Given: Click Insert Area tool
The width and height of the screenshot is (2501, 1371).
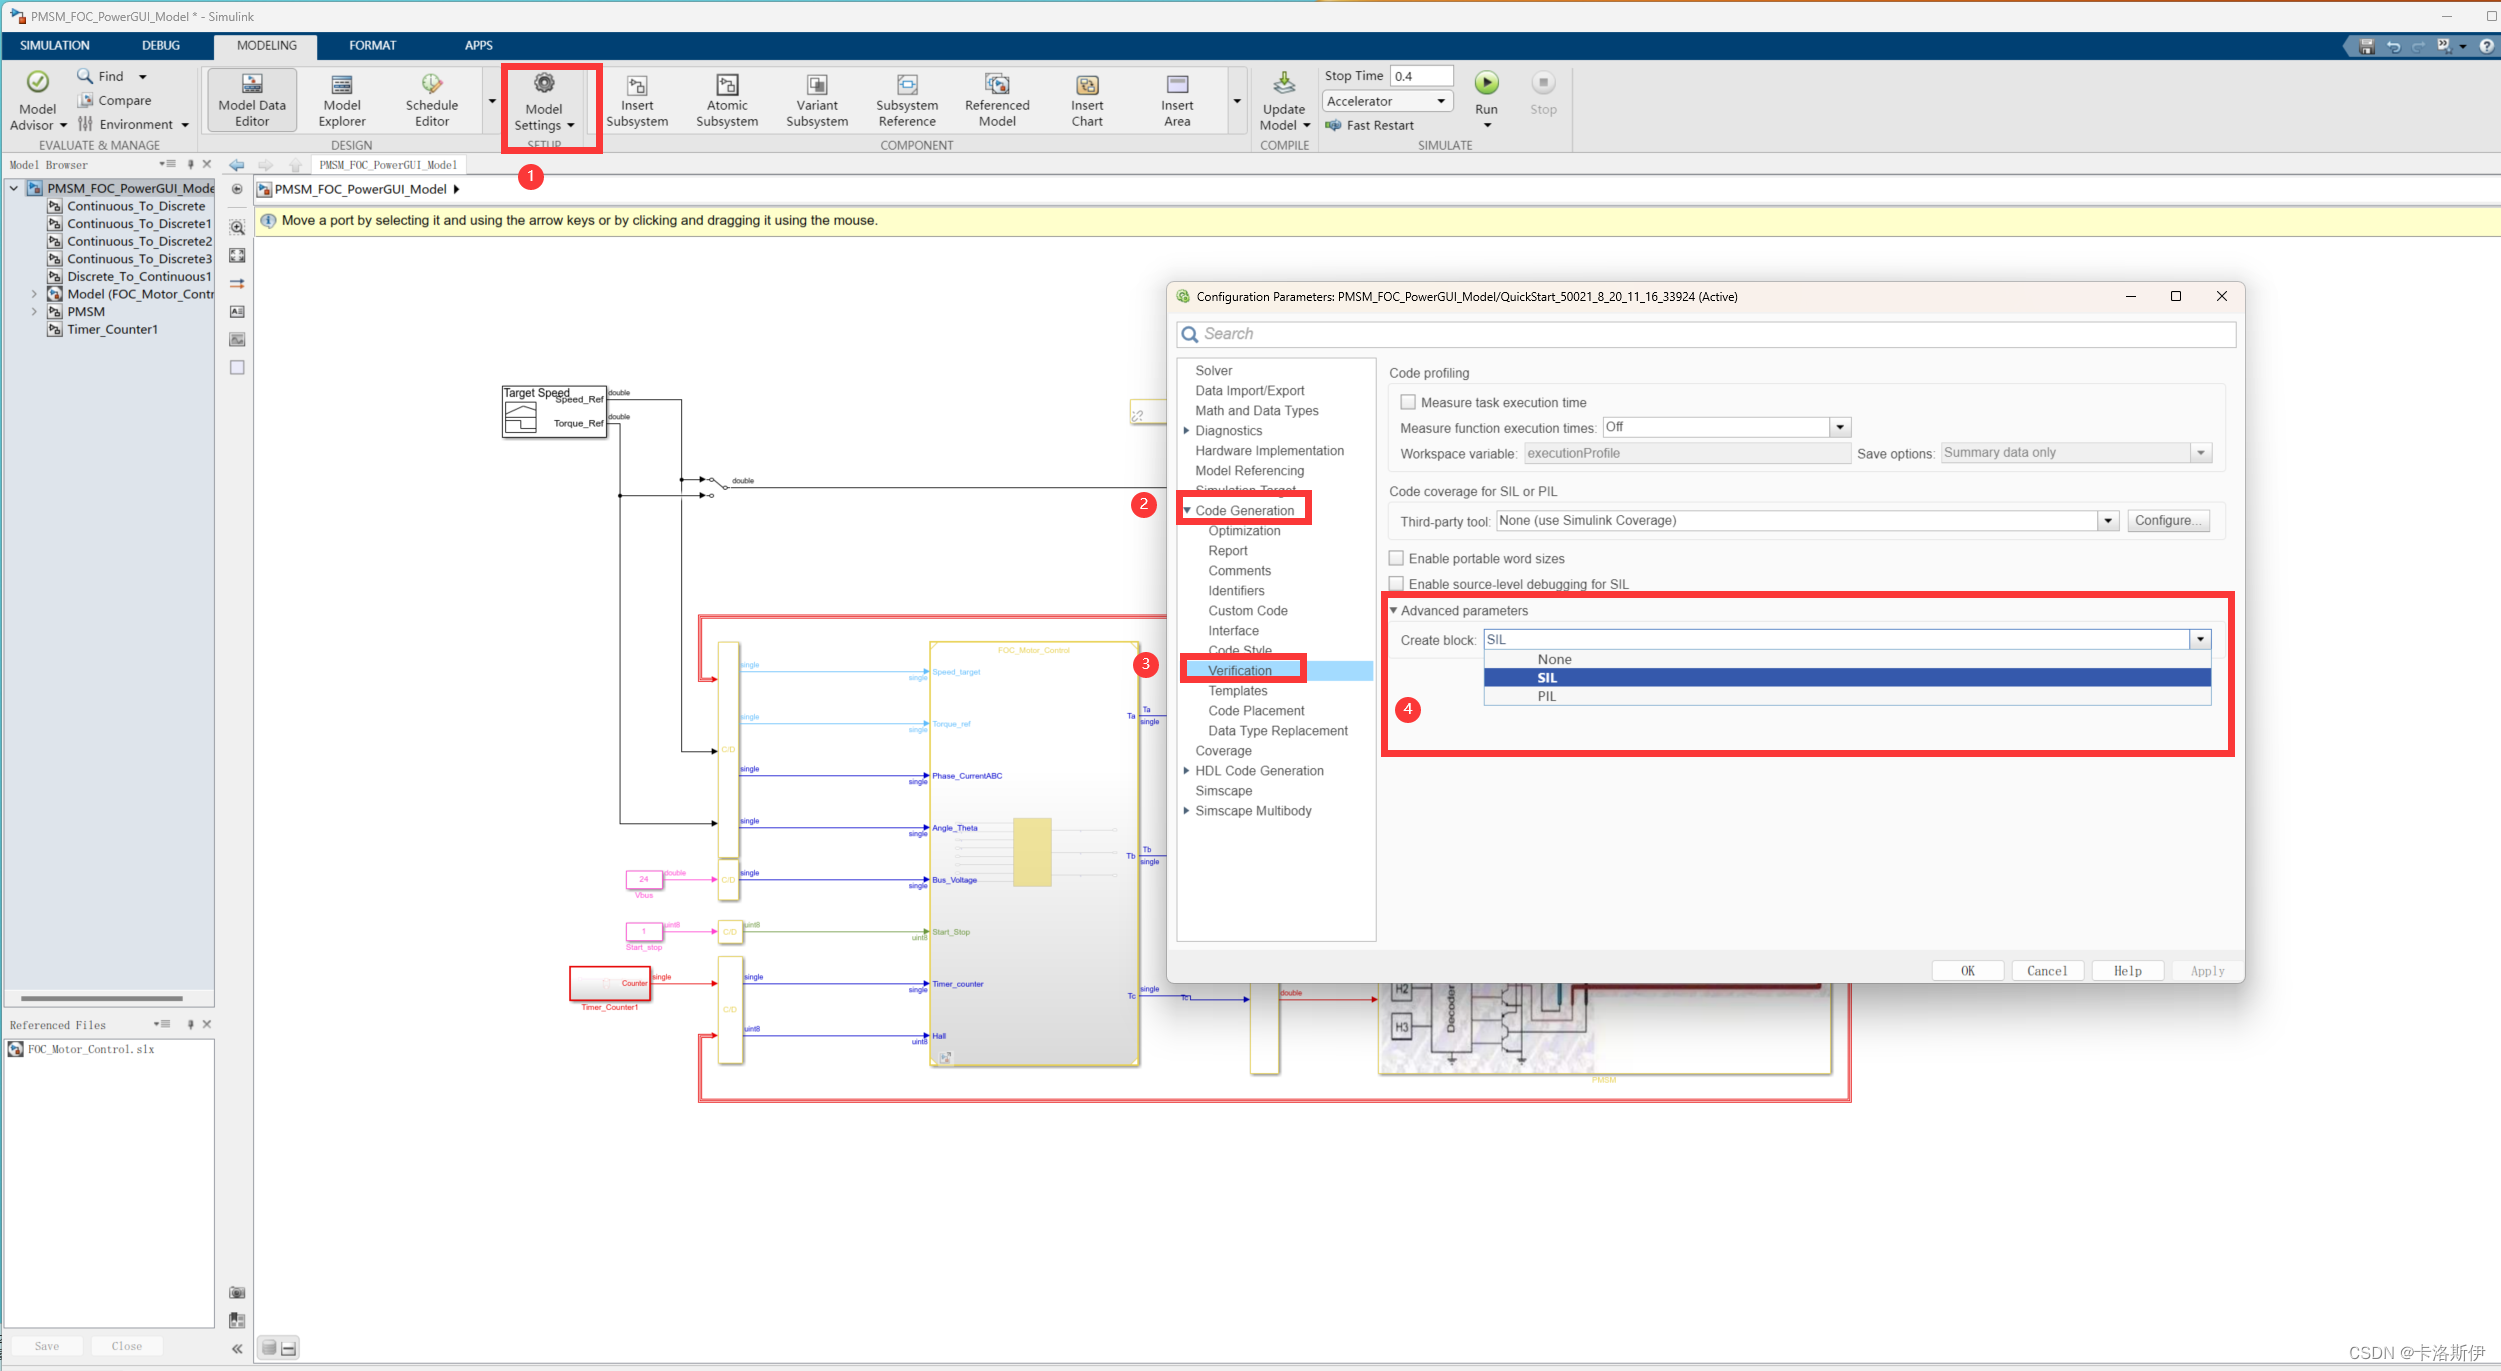Looking at the screenshot, I should pos(1177,100).
